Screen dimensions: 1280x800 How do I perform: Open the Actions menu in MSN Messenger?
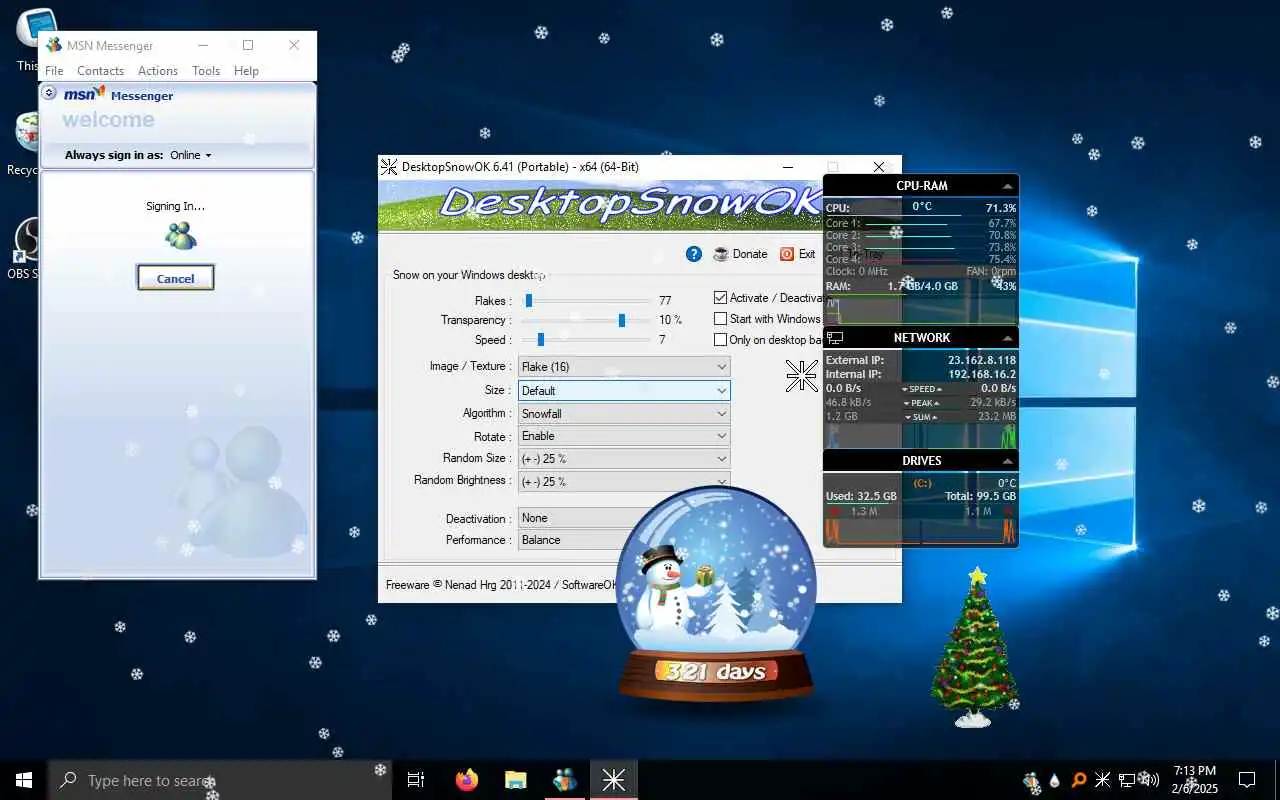[158, 71]
